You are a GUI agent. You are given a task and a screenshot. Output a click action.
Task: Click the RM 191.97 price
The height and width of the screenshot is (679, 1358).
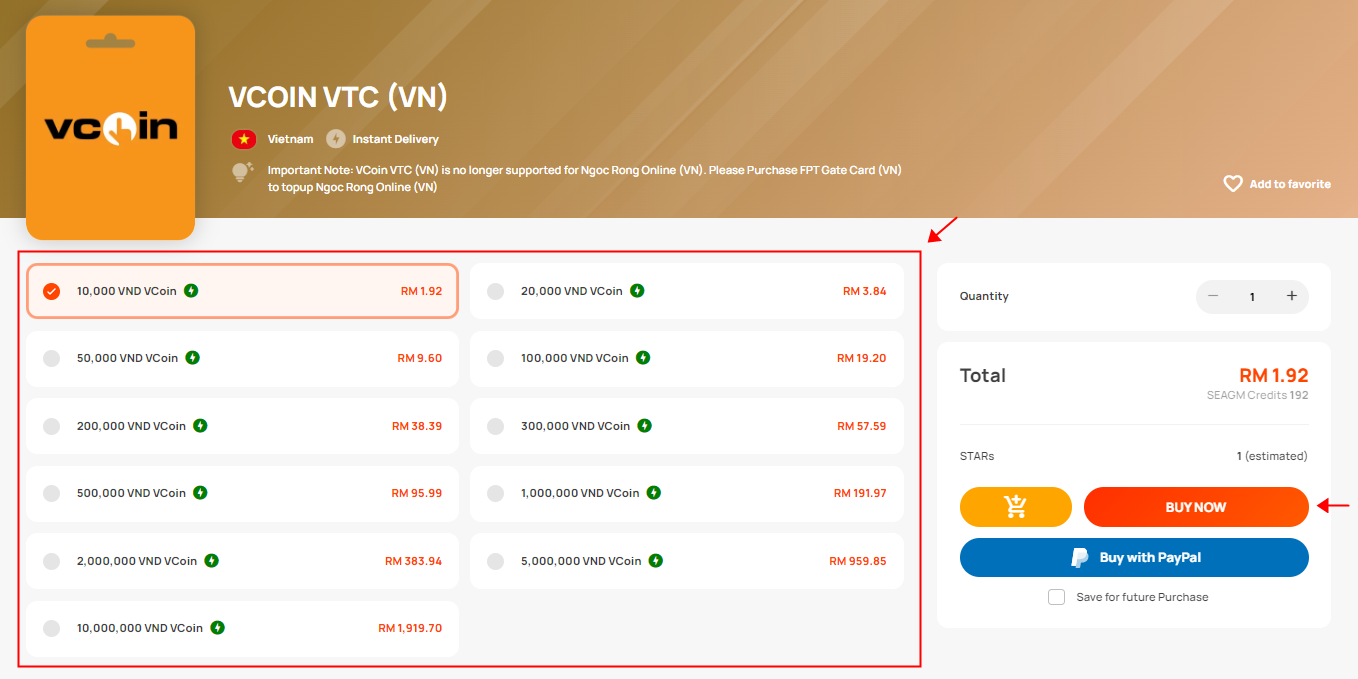point(860,493)
